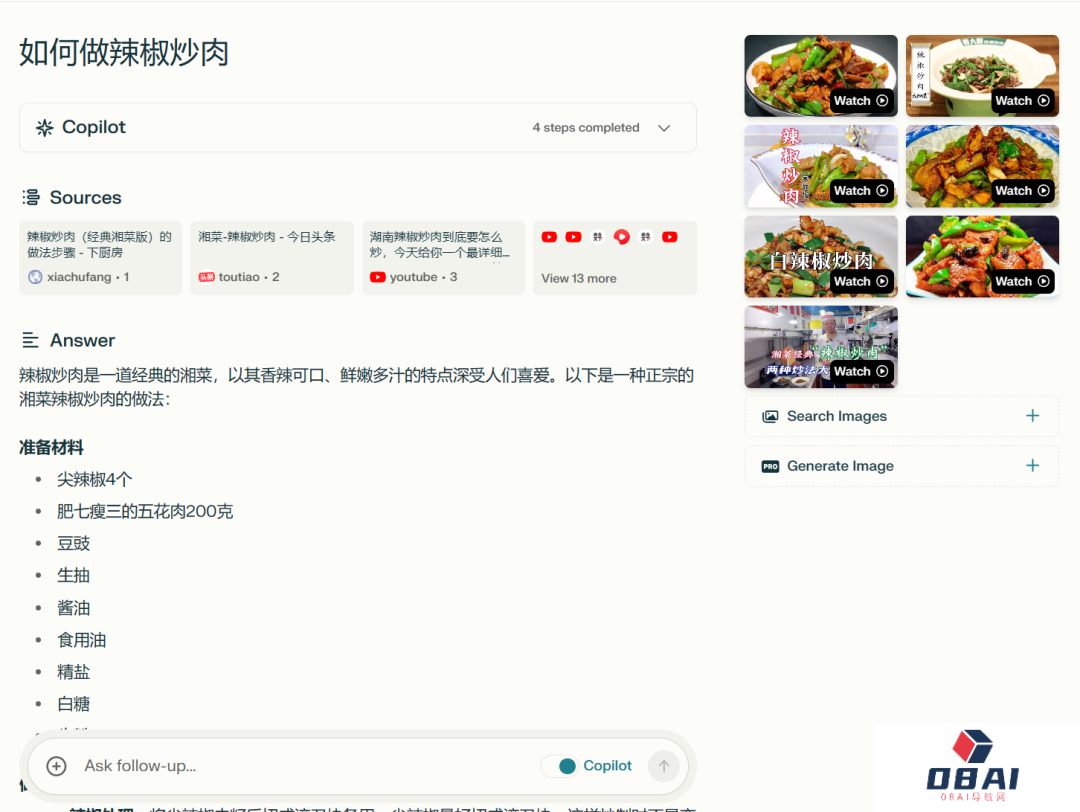This screenshot has width=1080, height=812.
Task: Expand Generate Image with plus icon
Action: (x=1032, y=466)
